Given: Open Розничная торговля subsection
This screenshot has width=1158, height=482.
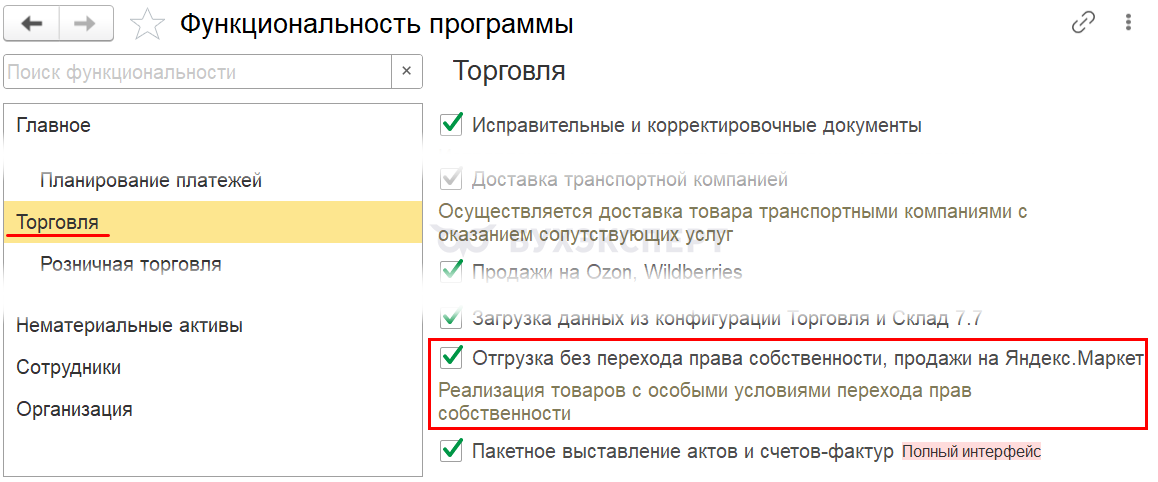Looking at the screenshot, I should coord(131,264).
